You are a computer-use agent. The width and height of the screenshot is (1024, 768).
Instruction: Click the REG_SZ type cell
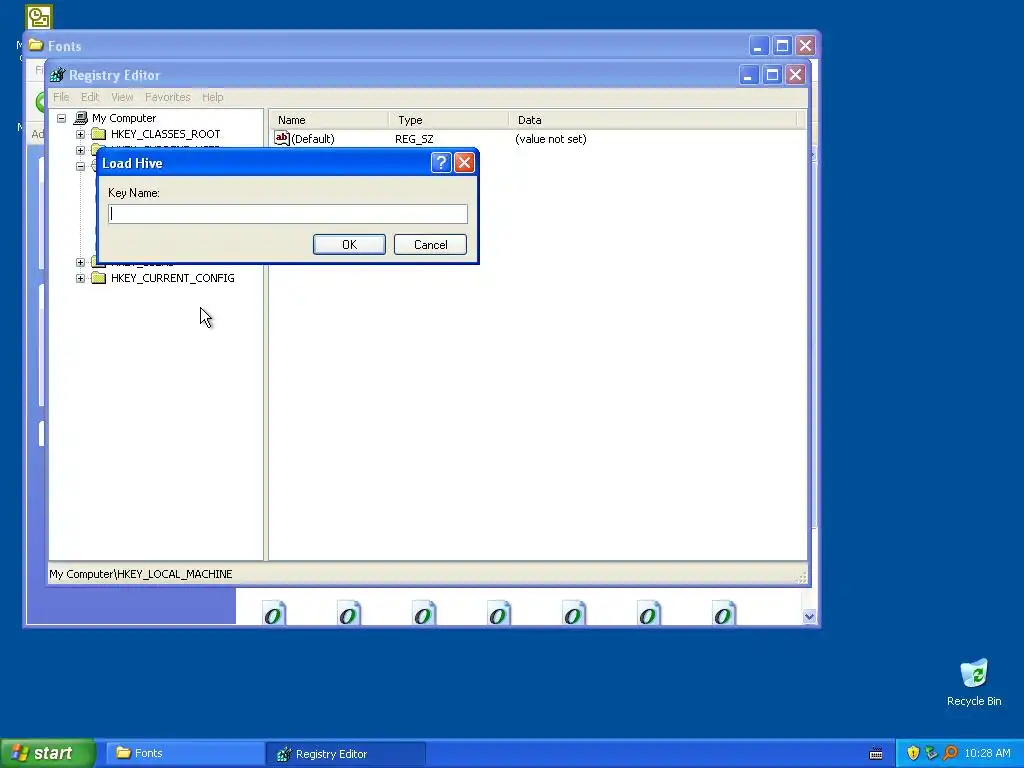[414, 139]
